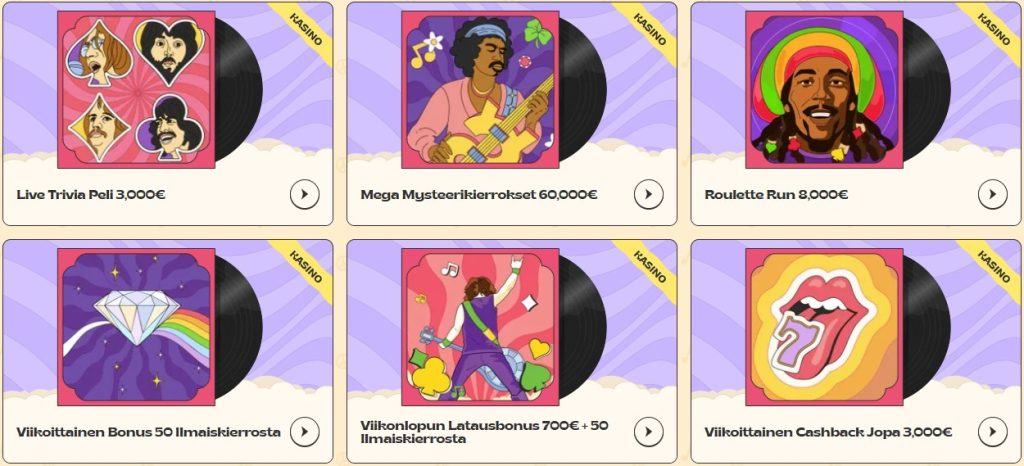This screenshot has height=466, width=1024.
Task: Open the Live Trivia Peli 3,000€ title
Action: [91, 194]
